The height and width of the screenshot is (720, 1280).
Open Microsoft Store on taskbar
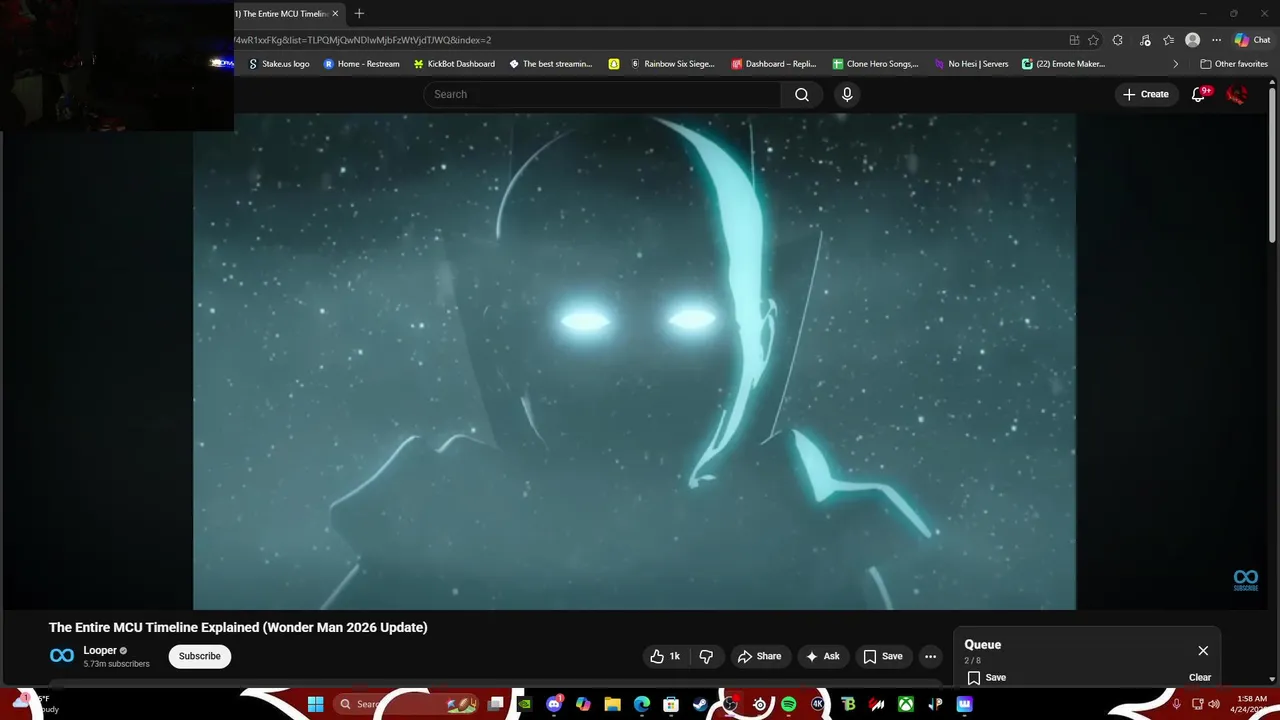(671, 704)
